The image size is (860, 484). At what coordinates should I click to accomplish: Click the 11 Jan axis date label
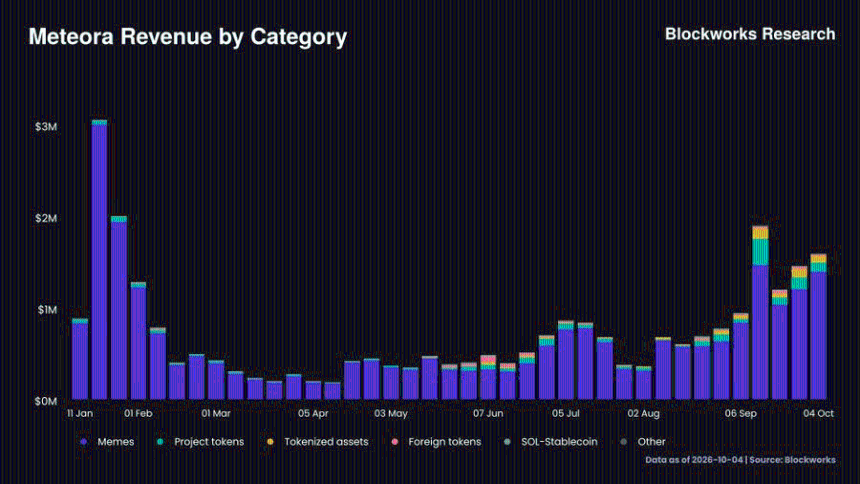(80, 414)
